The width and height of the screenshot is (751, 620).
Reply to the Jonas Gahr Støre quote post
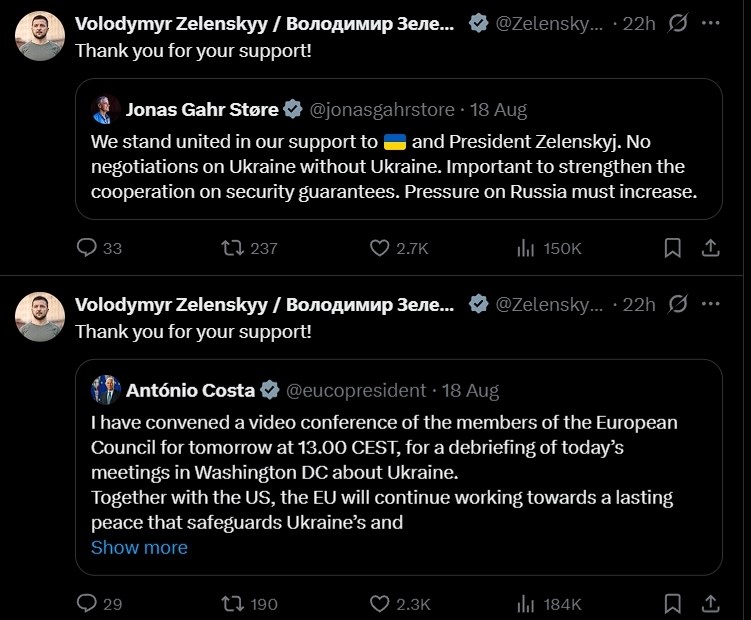point(87,247)
